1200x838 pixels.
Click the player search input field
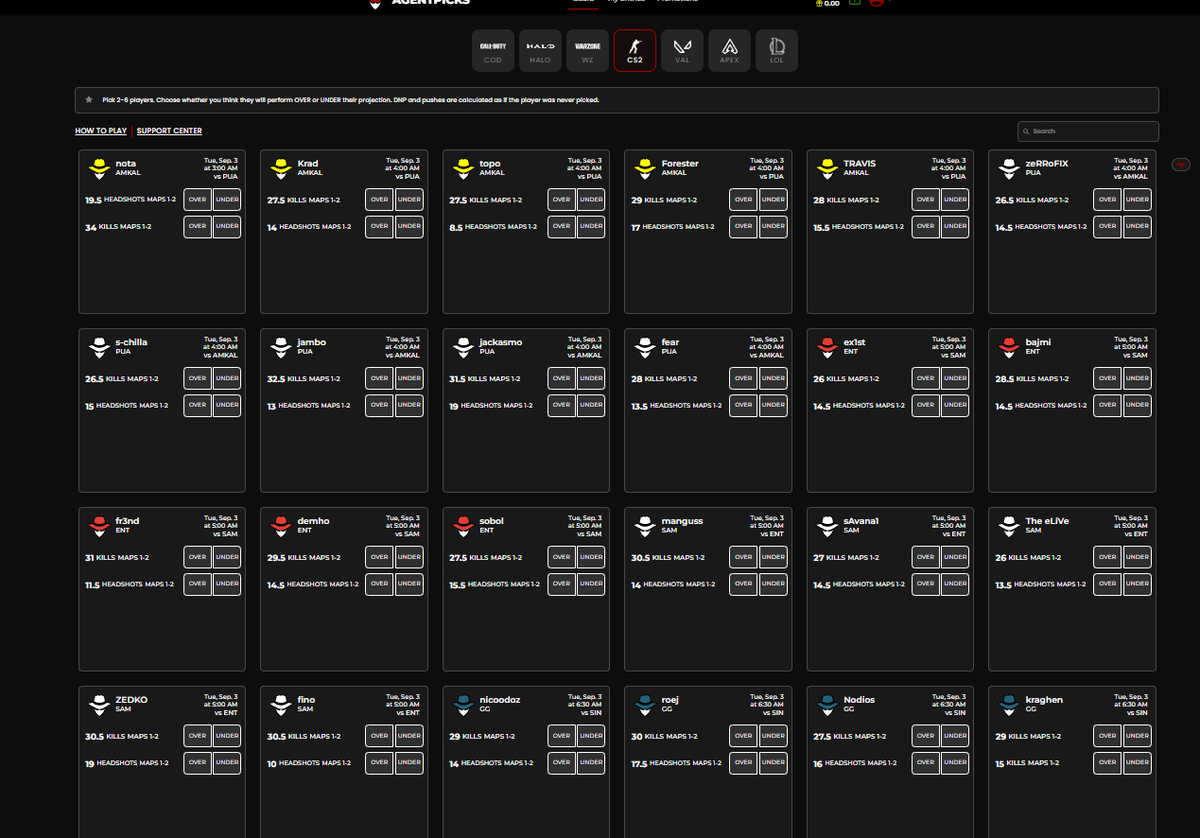1088,130
